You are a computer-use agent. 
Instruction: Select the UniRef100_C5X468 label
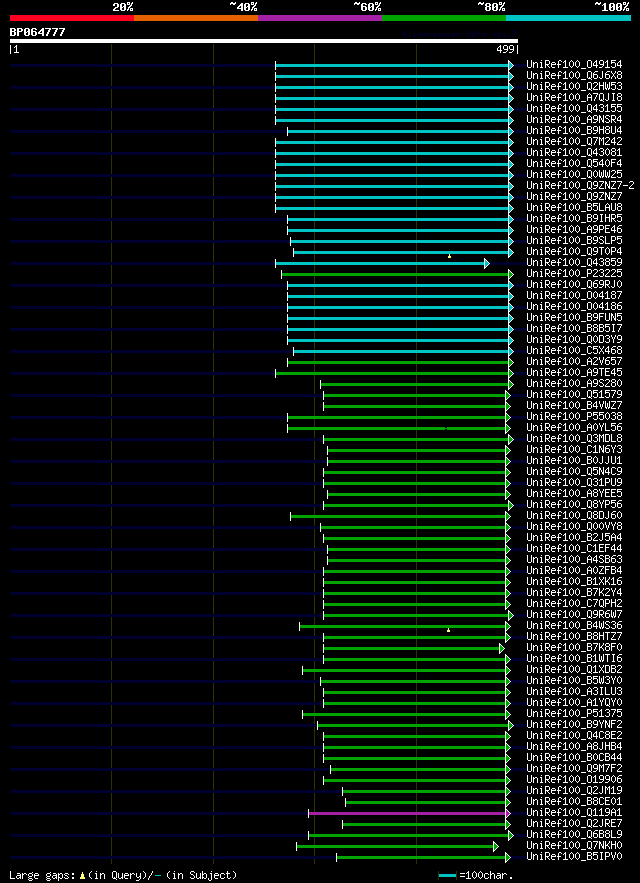tap(574, 351)
